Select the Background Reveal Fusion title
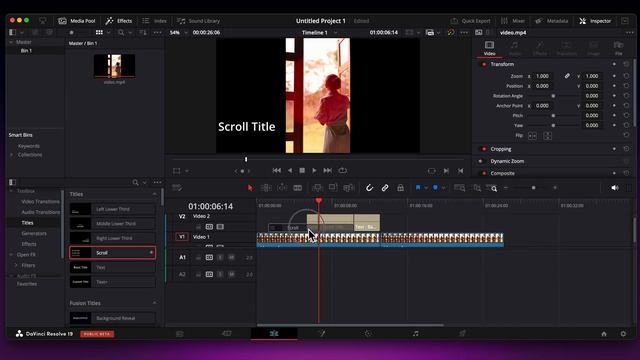 113,318
